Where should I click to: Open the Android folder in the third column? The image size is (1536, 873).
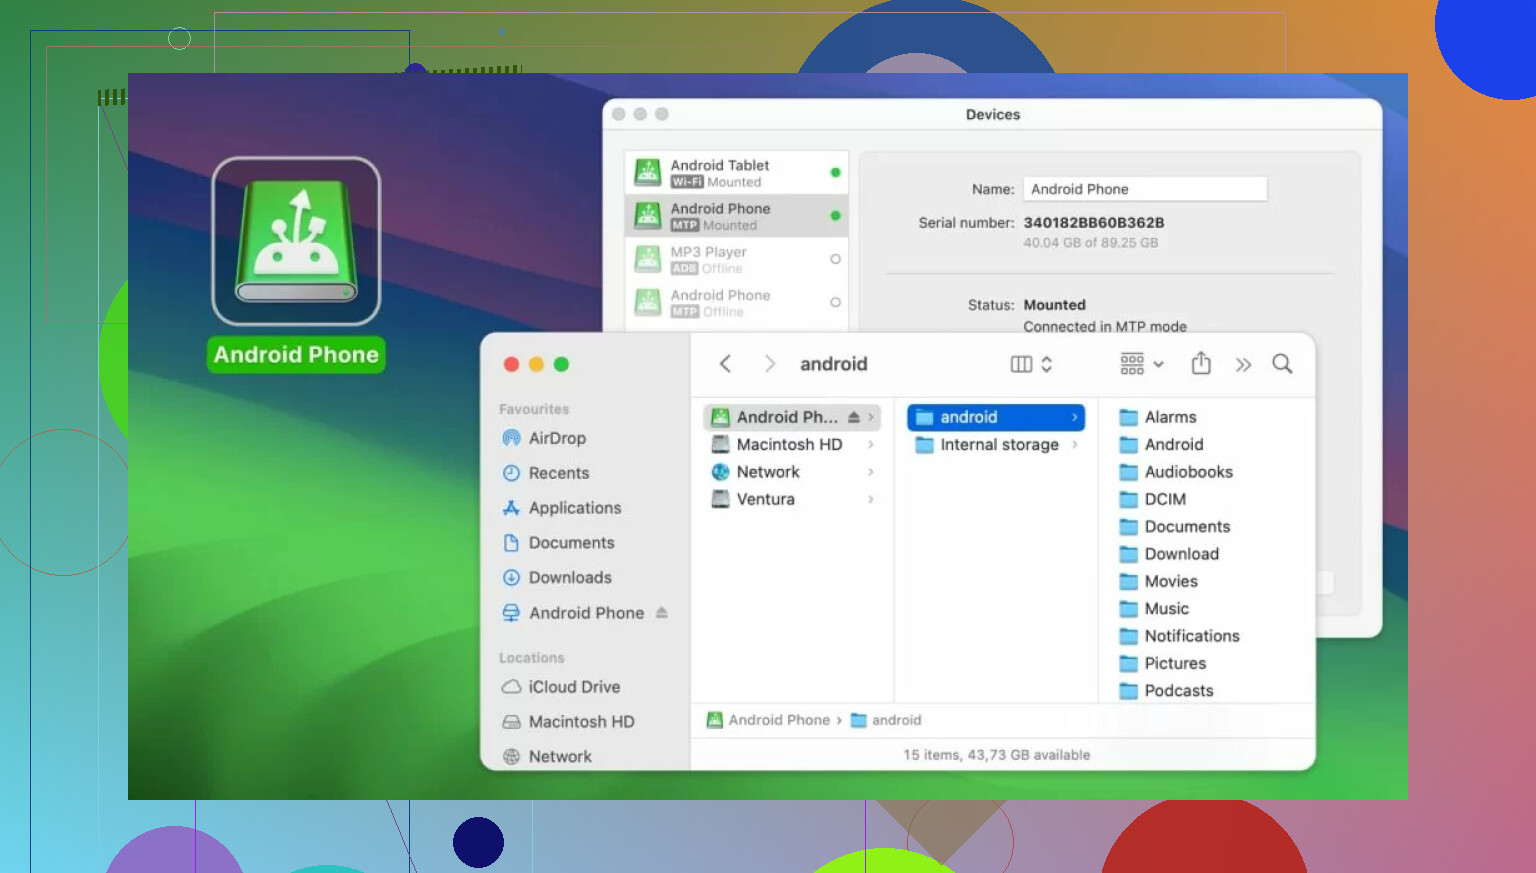pos(1161,445)
